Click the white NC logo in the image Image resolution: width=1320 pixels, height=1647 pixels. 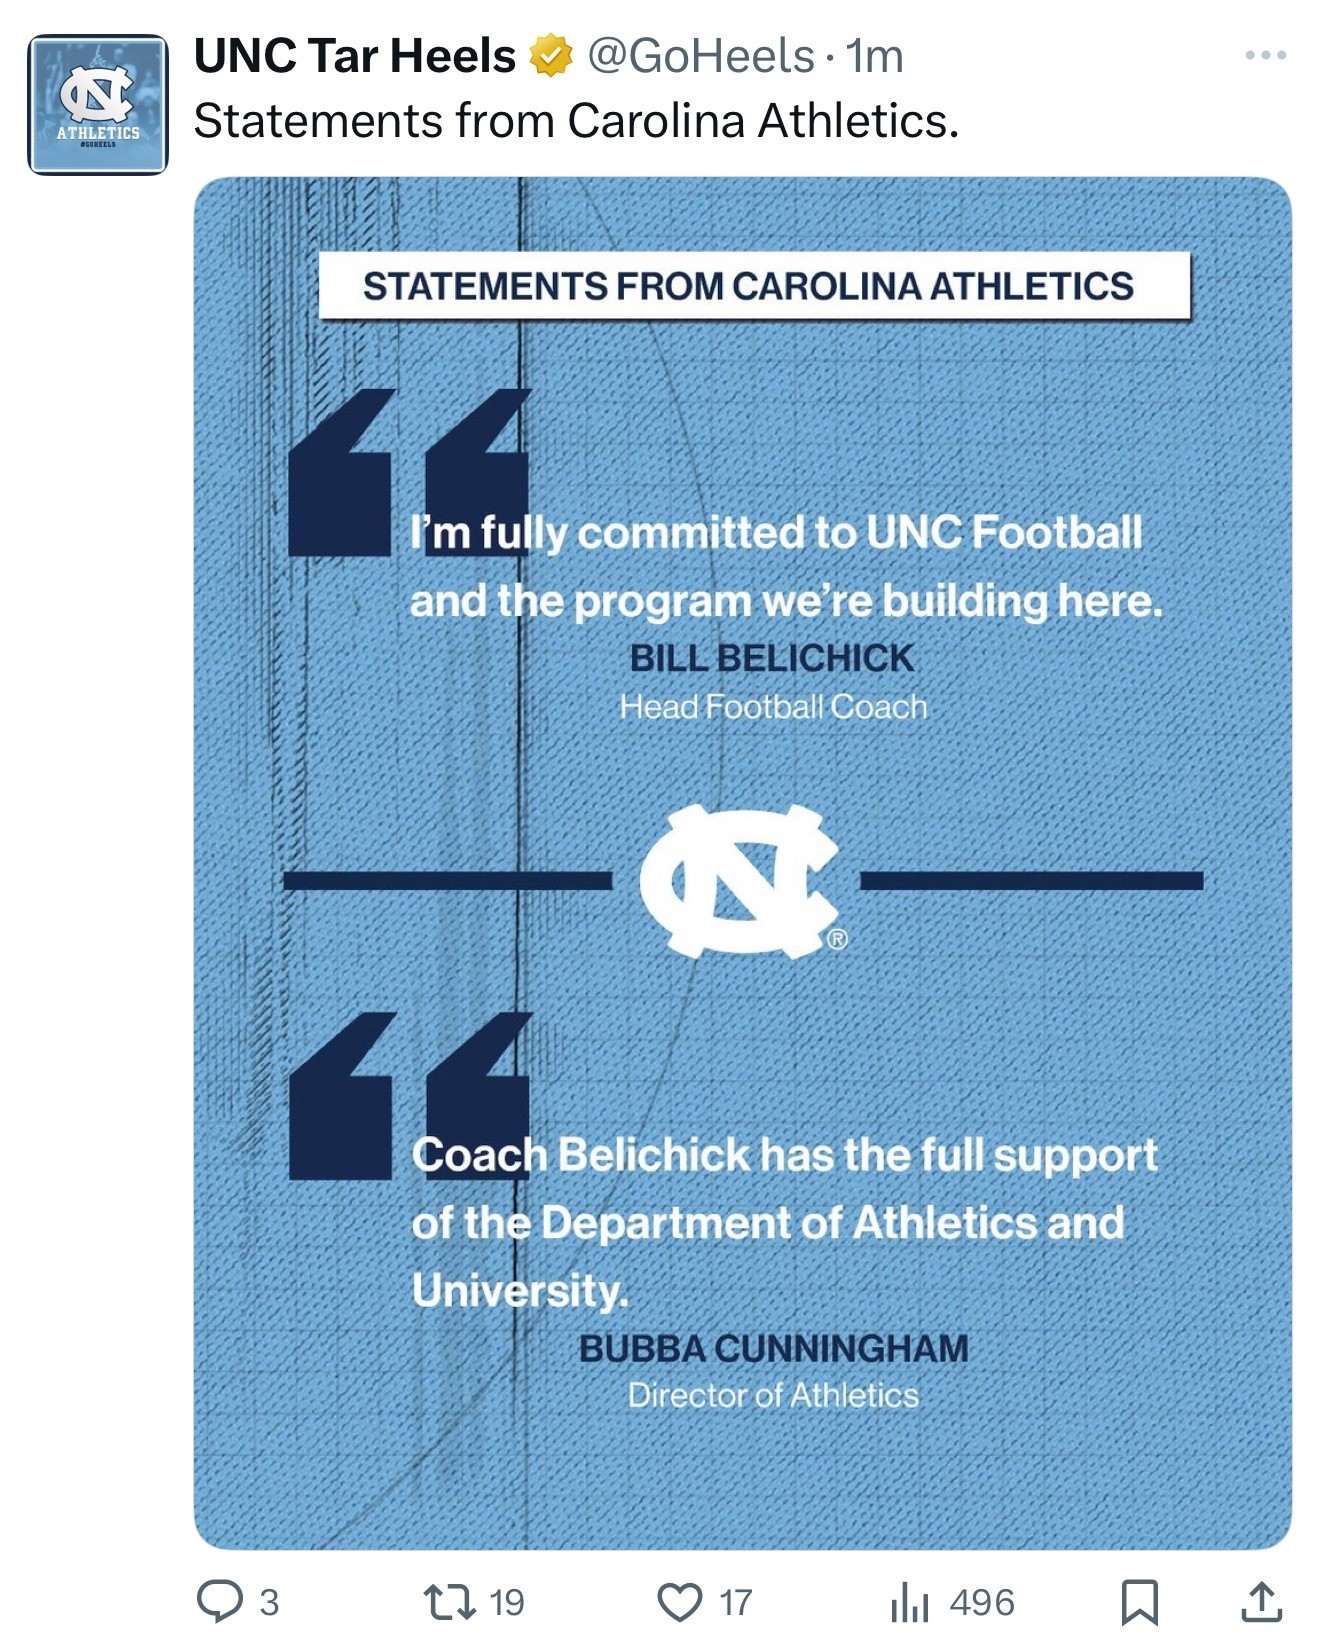(x=740, y=880)
